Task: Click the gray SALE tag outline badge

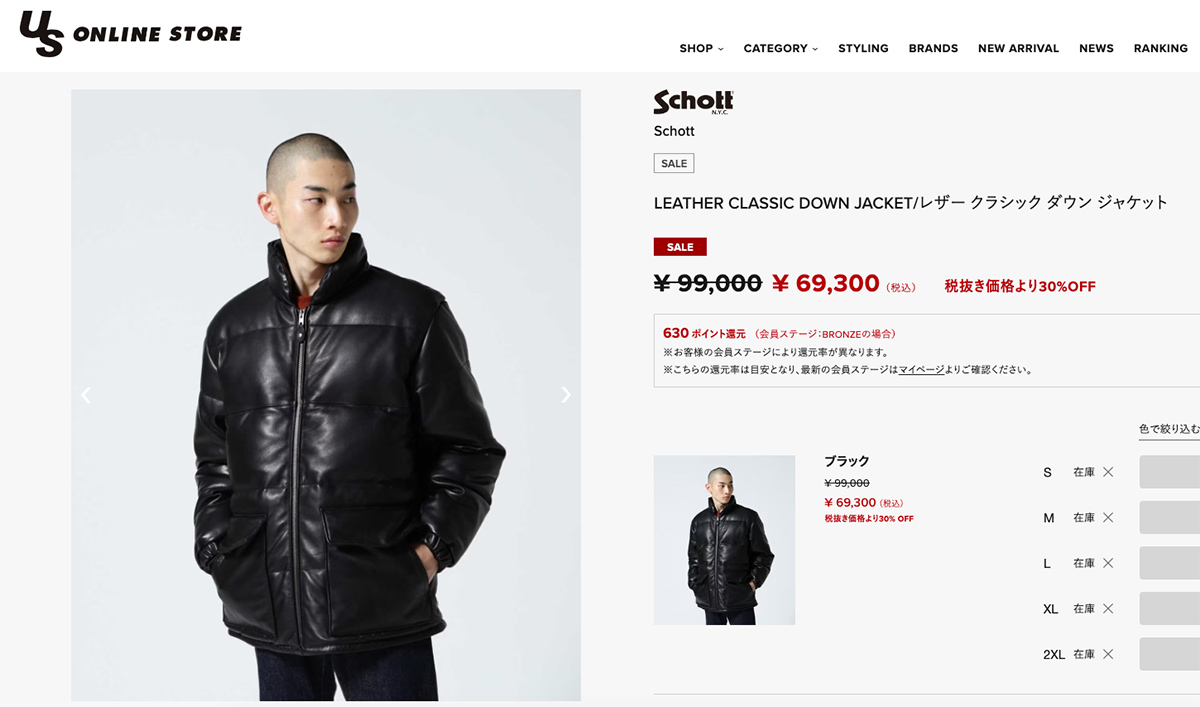Action: tap(674, 163)
